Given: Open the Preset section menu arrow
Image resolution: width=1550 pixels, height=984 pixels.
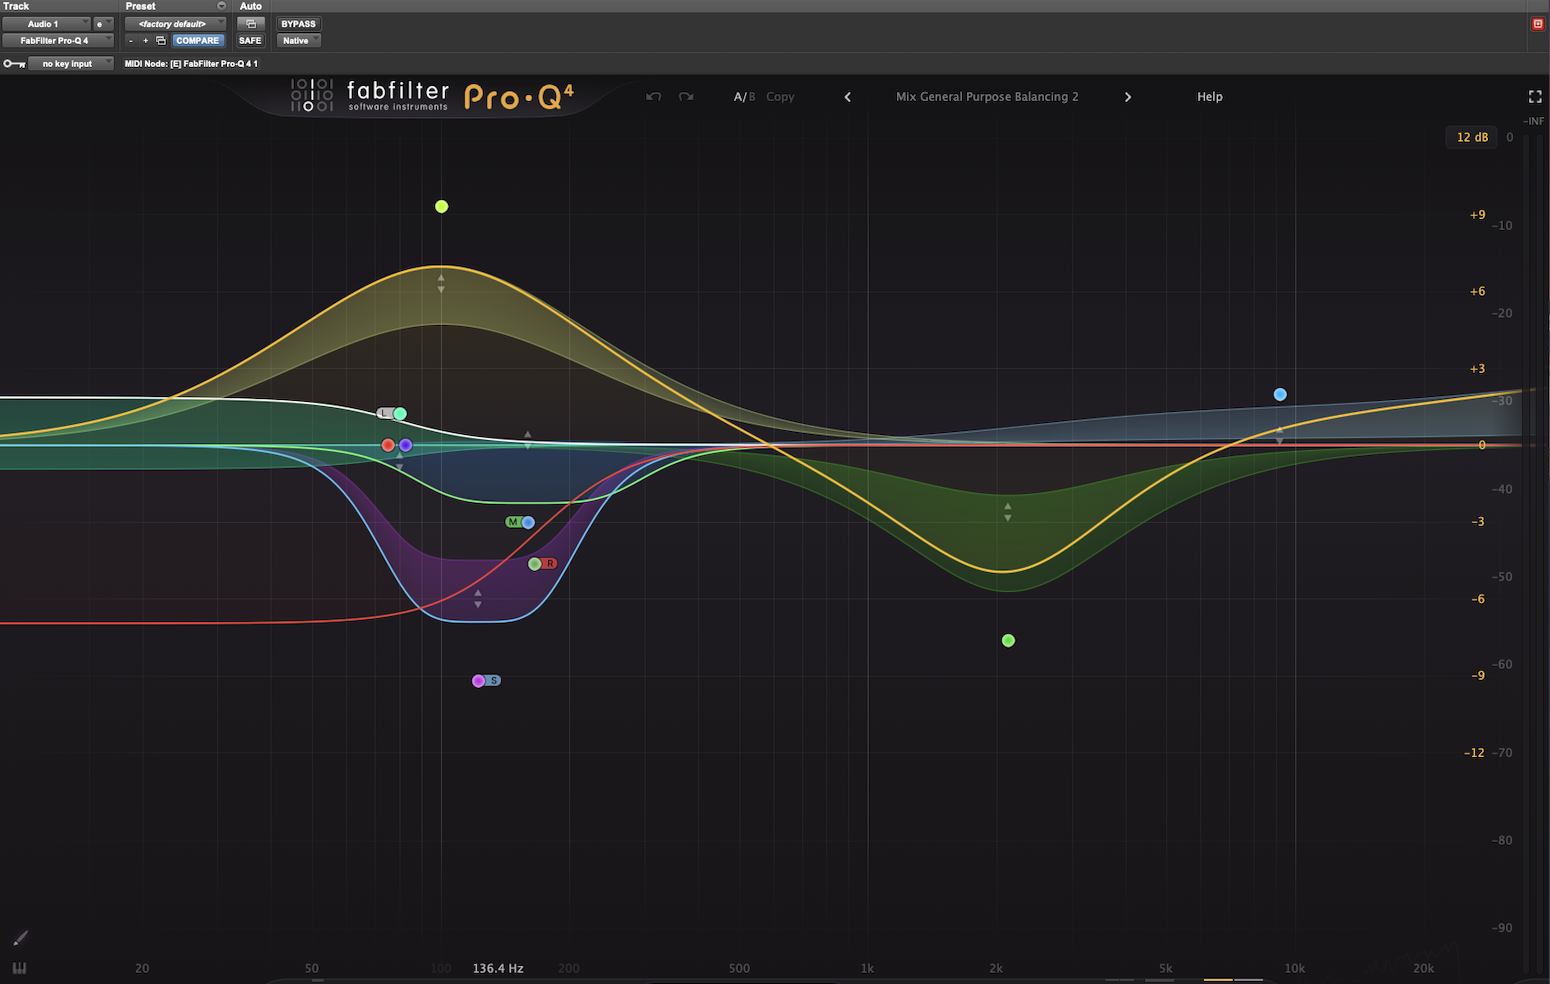Looking at the screenshot, I should click(x=221, y=6).
